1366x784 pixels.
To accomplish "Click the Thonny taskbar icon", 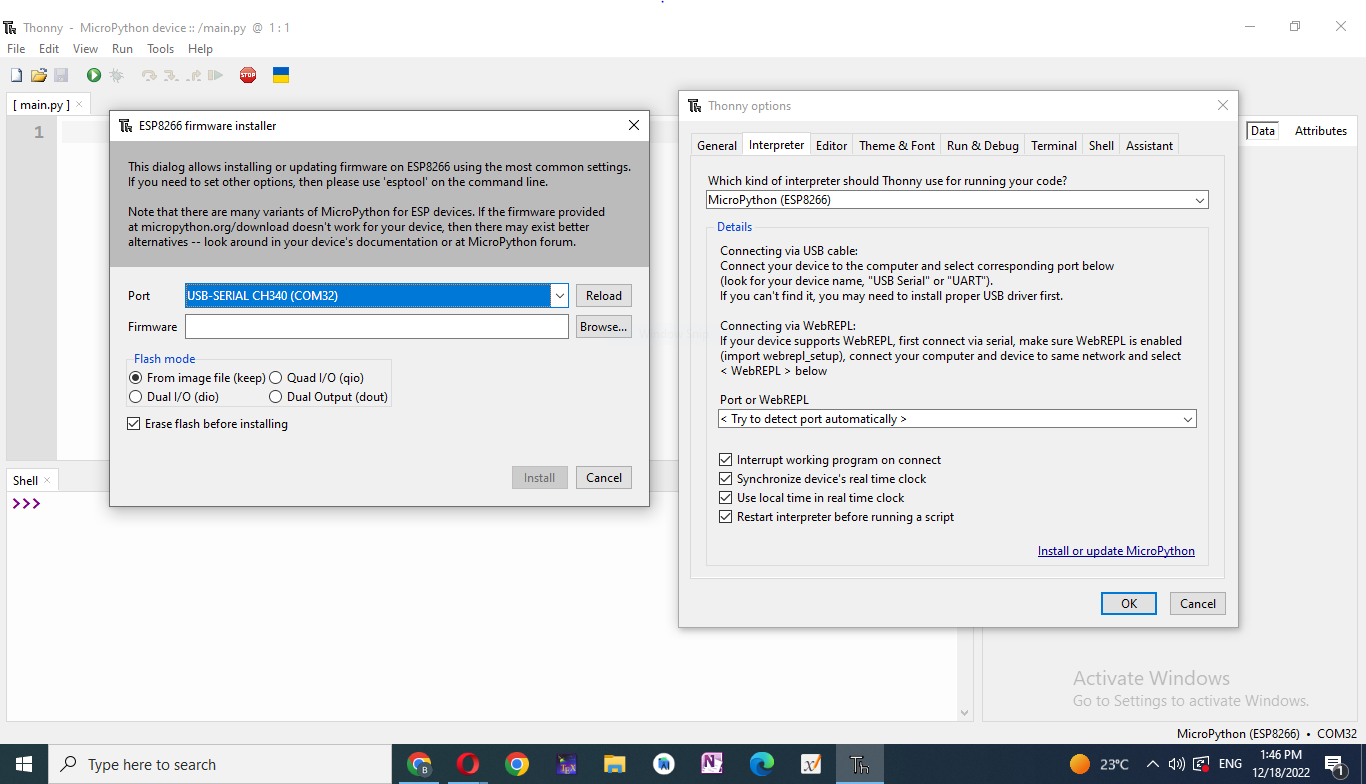I will (859, 764).
